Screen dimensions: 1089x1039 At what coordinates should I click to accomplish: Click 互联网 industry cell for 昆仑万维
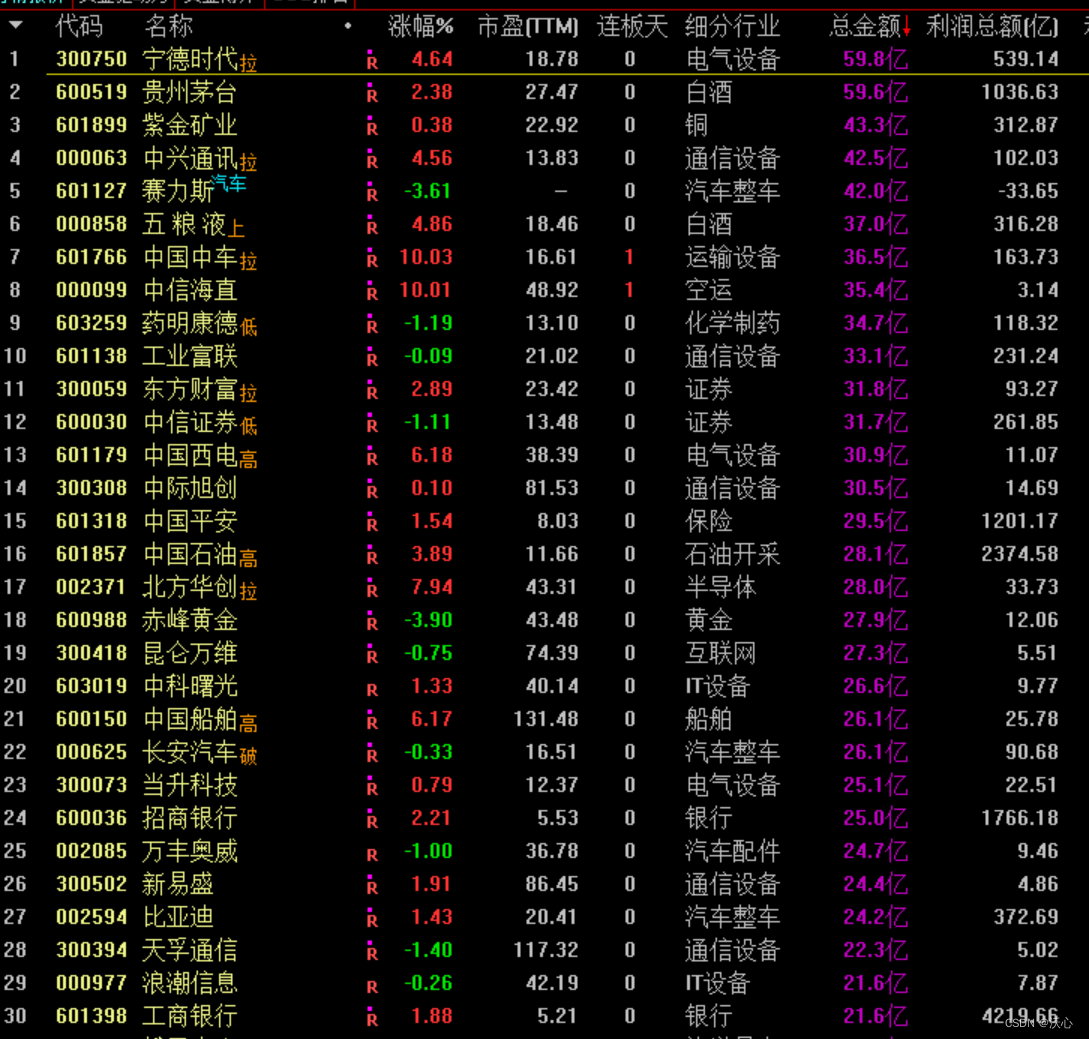click(720, 654)
